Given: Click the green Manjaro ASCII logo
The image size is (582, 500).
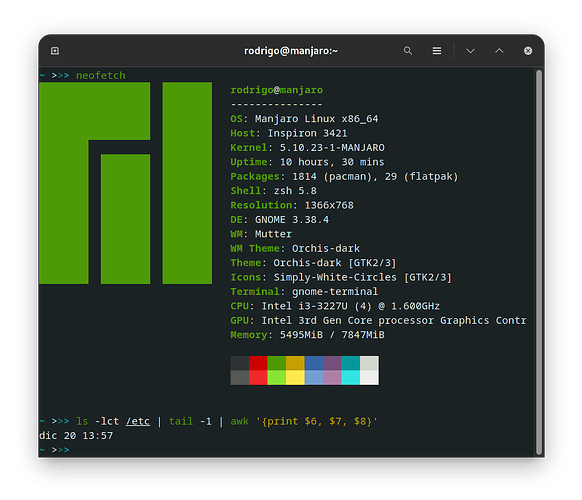Looking at the screenshot, I should (125, 183).
